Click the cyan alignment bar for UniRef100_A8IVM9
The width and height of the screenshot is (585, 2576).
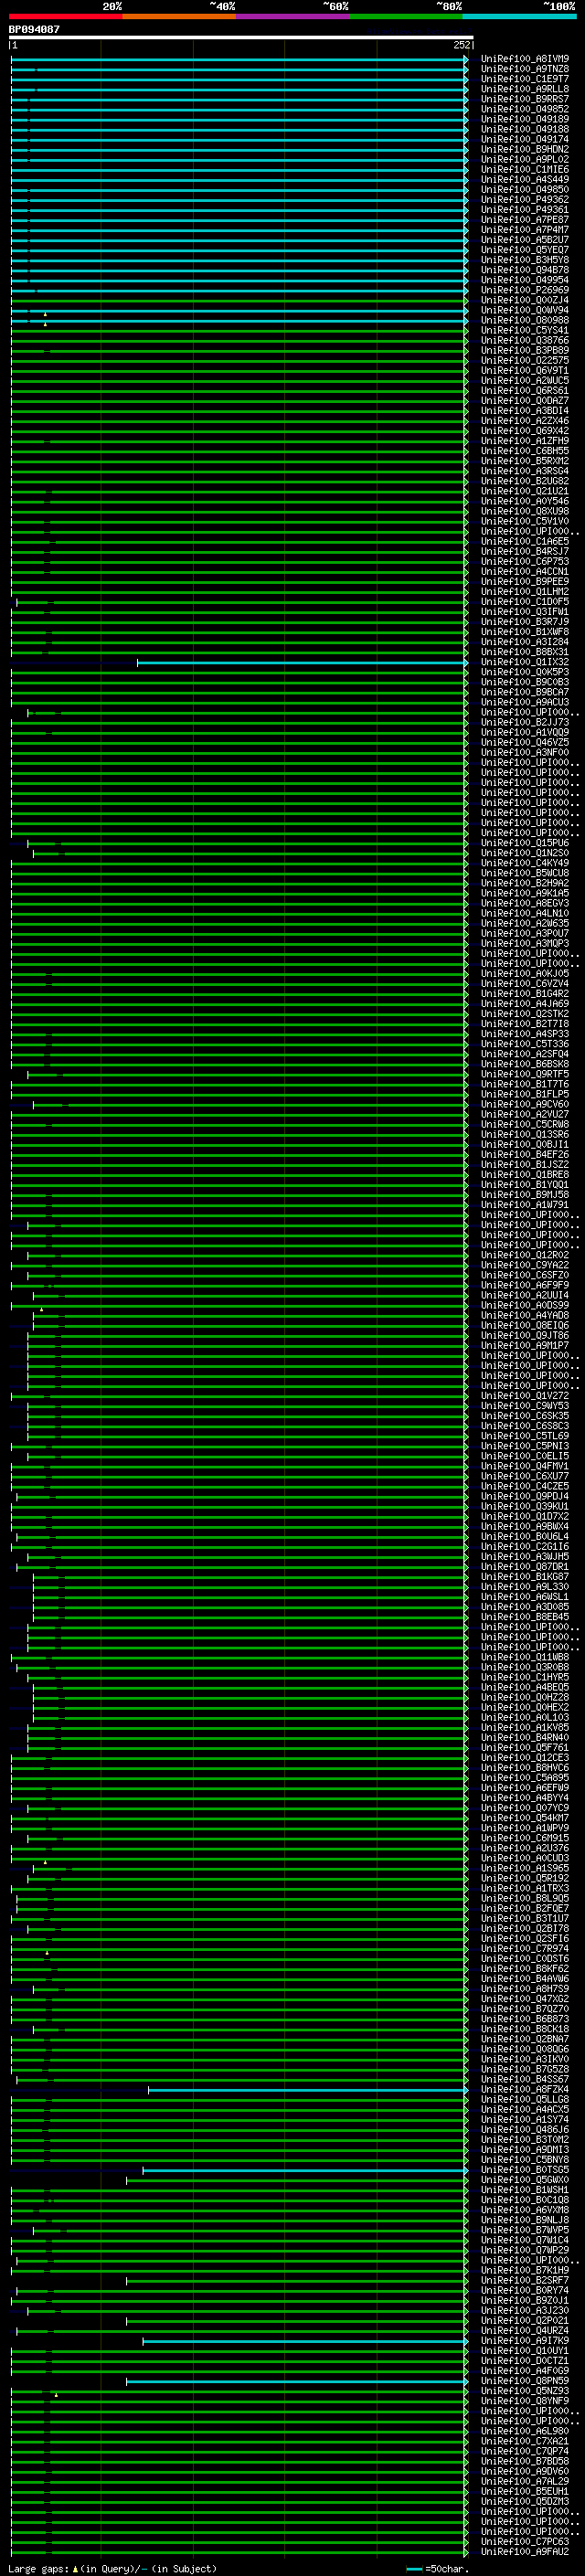point(239,59)
